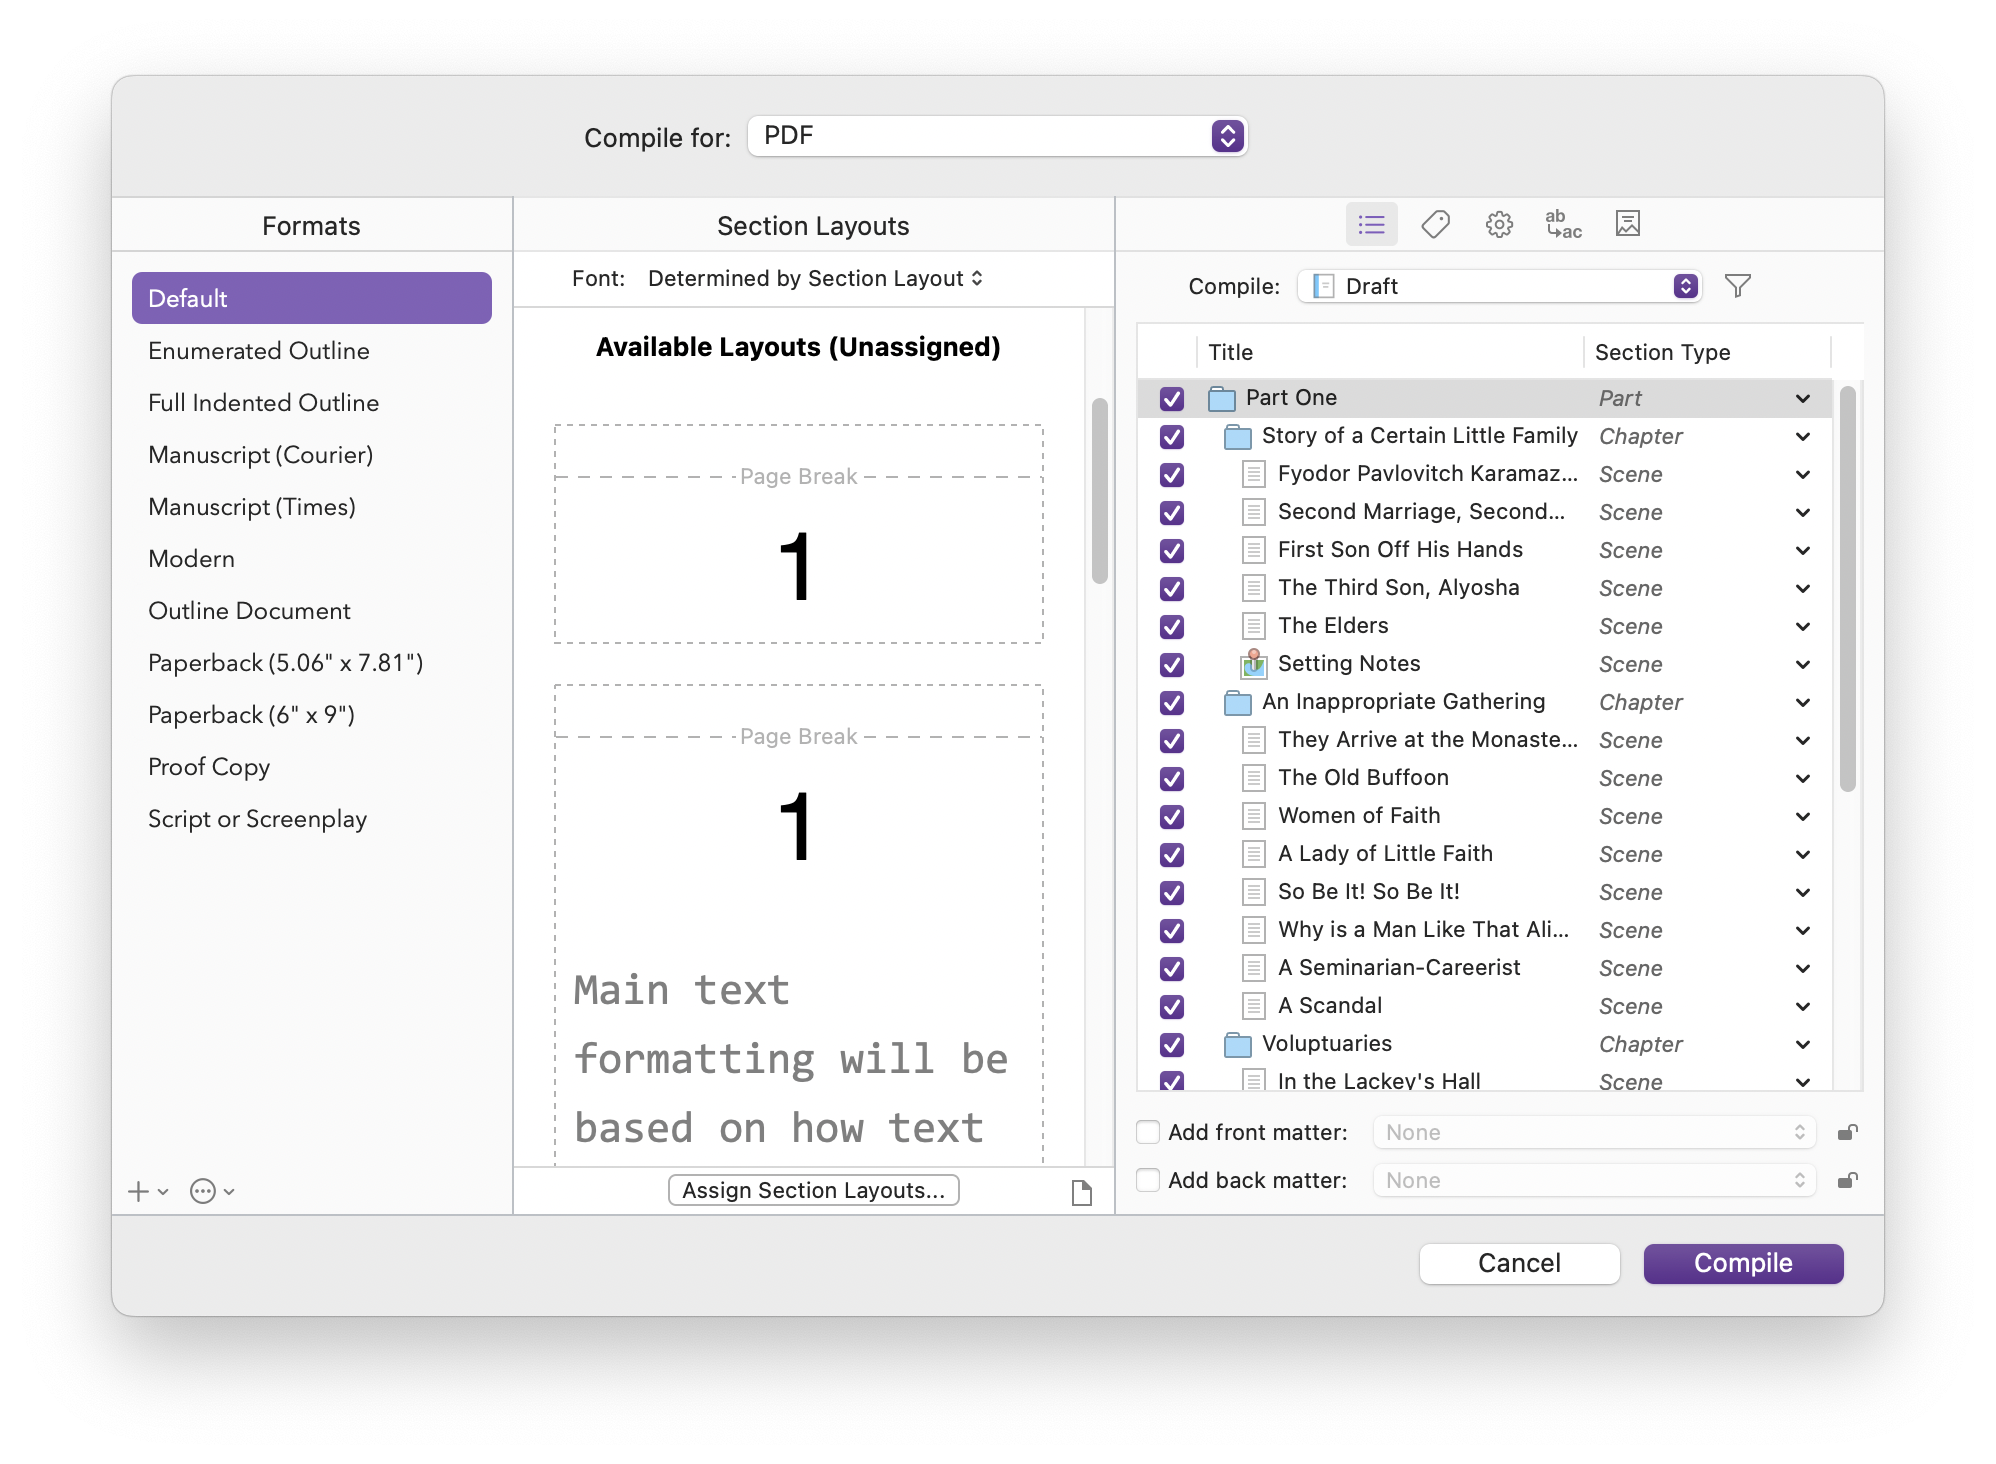Select Manuscript (Courier) format
Viewport: 1996px width, 1464px height.
pos(260,455)
